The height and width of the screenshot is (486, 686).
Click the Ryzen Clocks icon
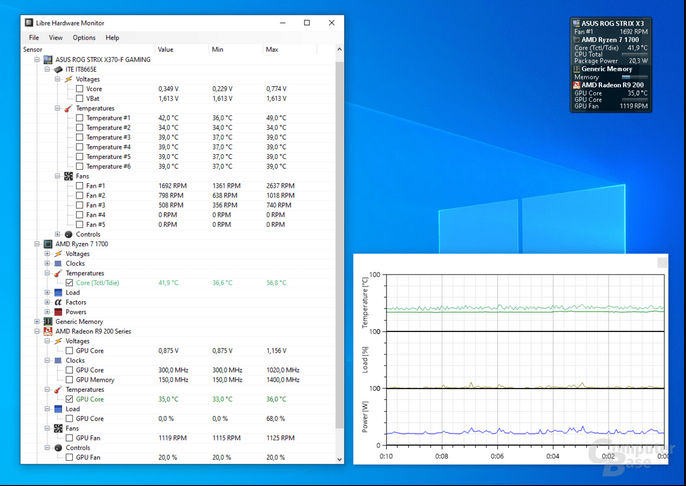(x=58, y=263)
